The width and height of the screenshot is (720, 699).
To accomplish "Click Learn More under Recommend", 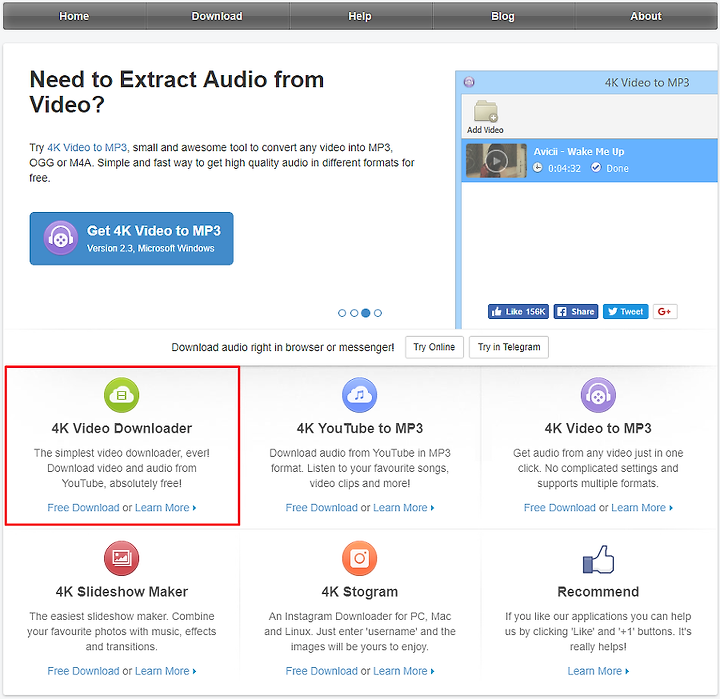I will [598, 671].
